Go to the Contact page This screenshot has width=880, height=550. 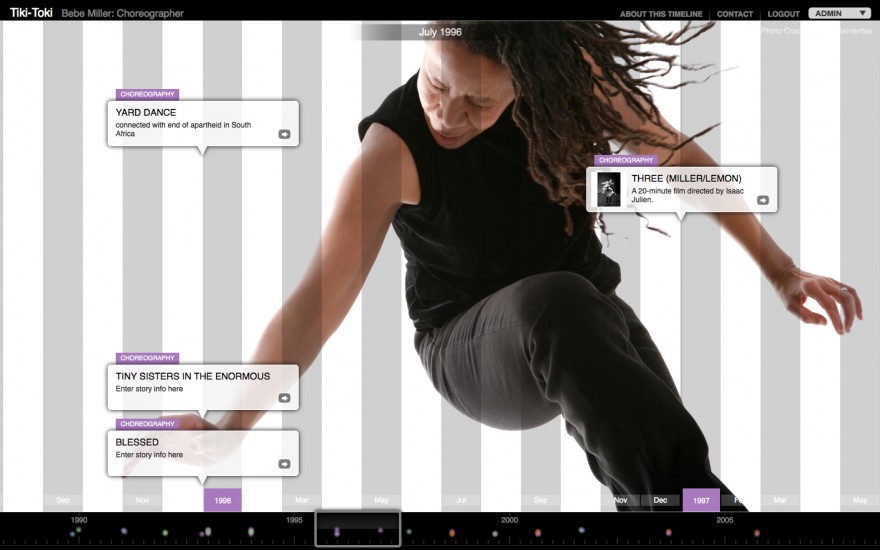click(735, 14)
